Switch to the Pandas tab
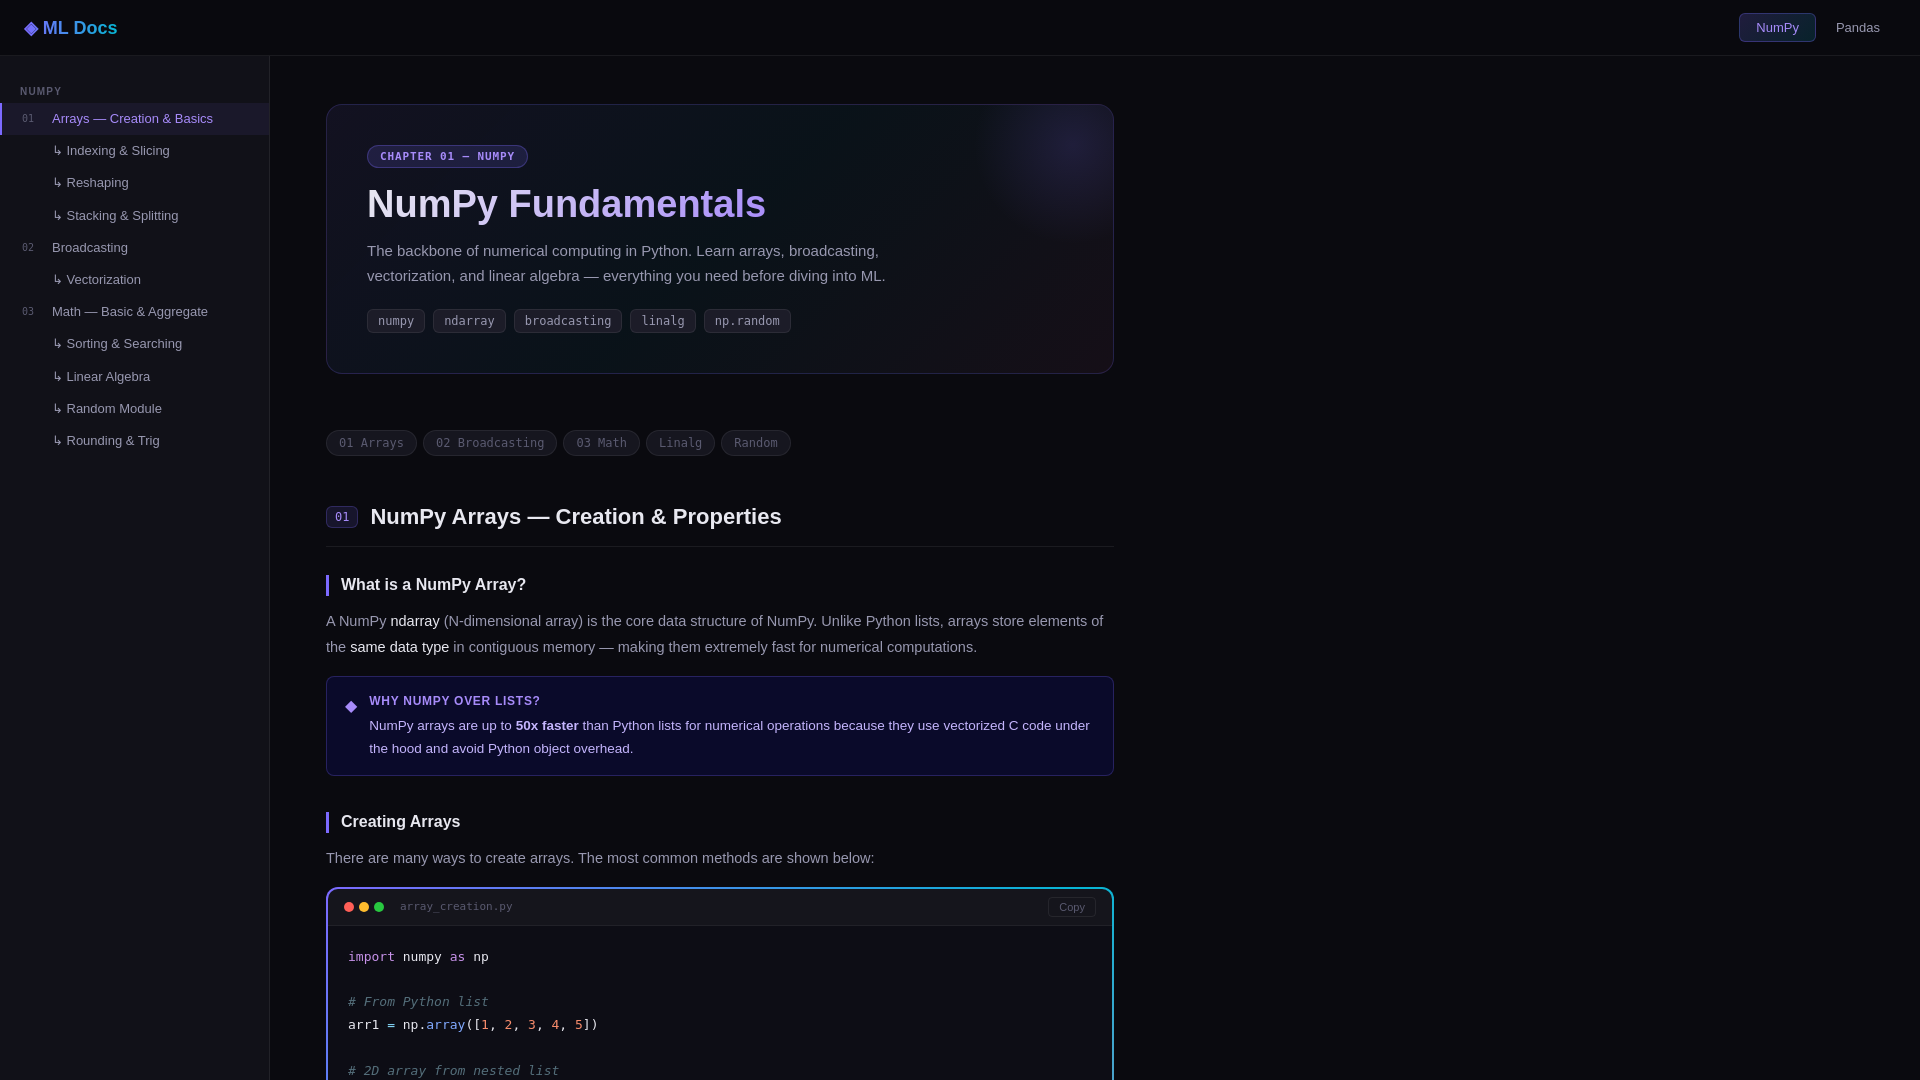Image resolution: width=1920 pixels, height=1080 pixels. pos(1857,28)
